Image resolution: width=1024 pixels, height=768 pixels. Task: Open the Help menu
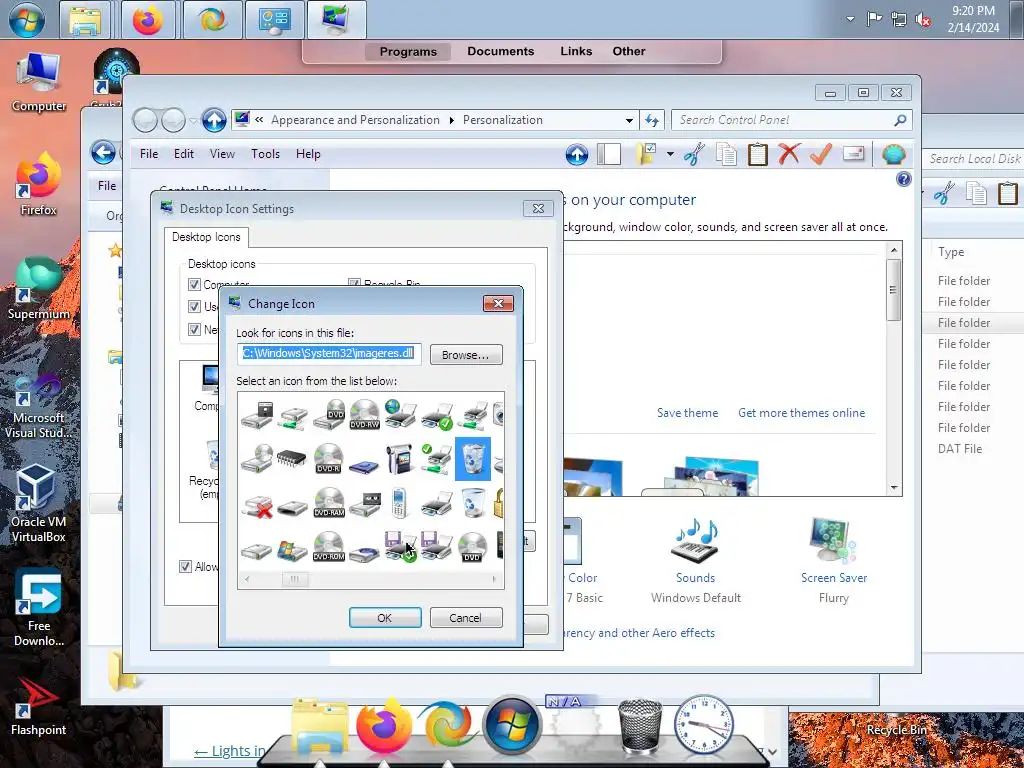pyautogui.click(x=308, y=154)
